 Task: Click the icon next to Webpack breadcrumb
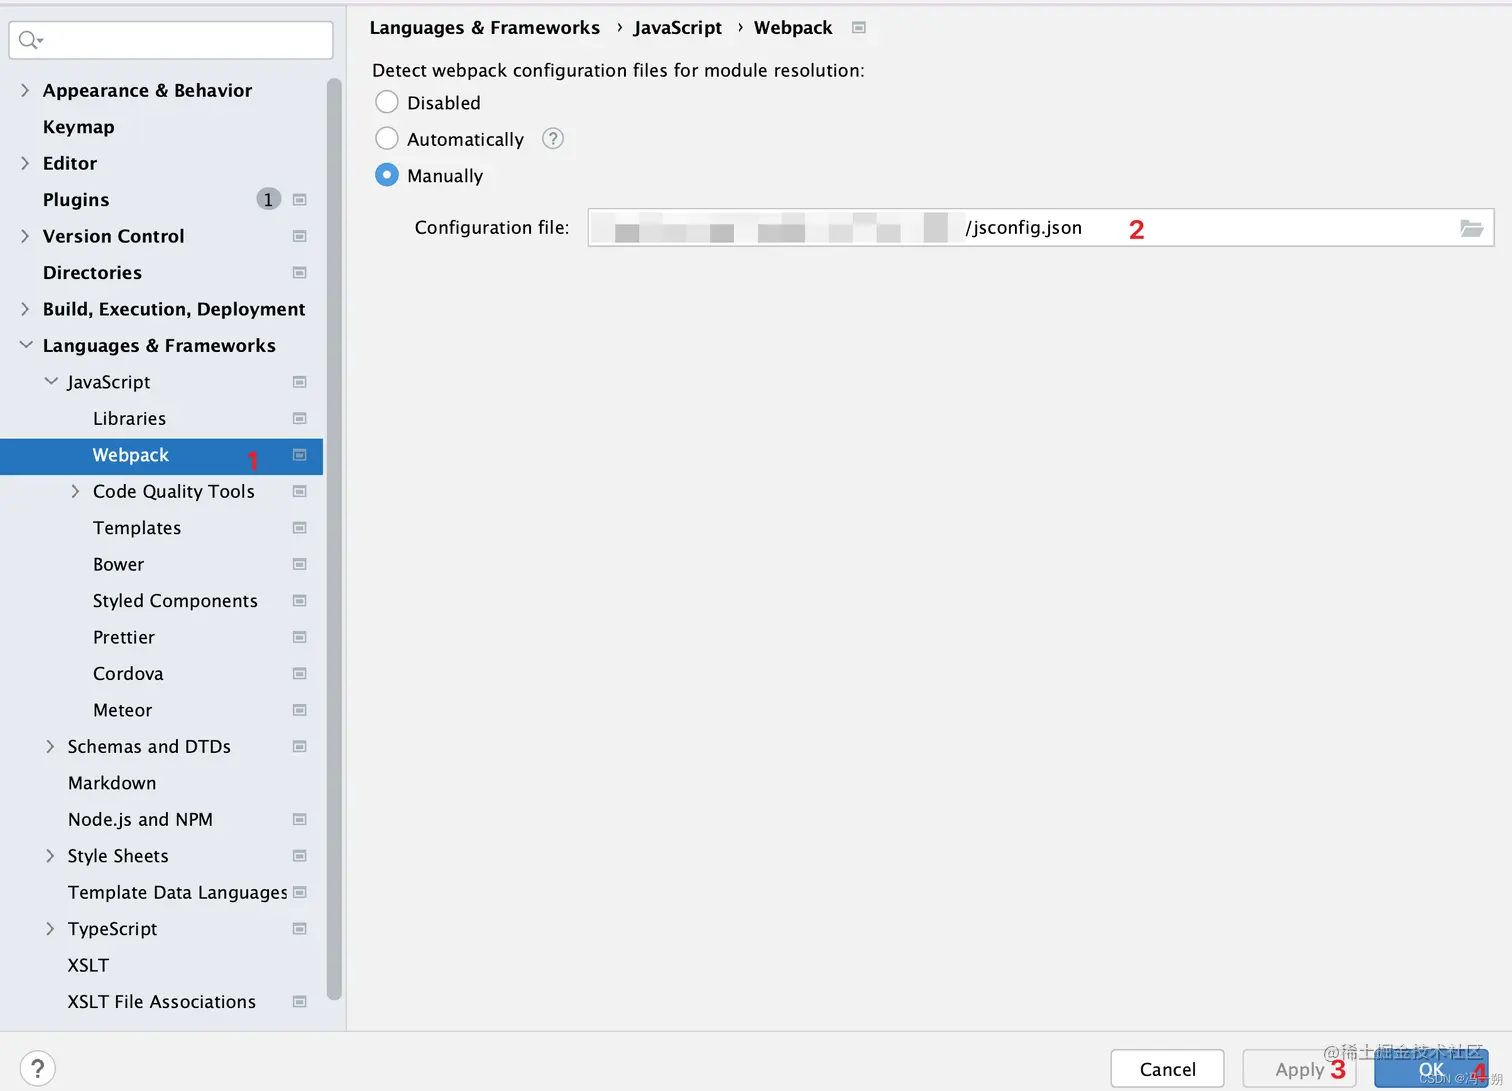(858, 28)
